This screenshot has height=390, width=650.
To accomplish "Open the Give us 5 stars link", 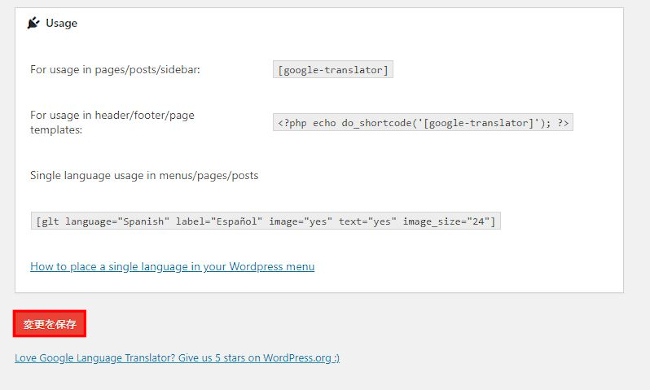I will tap(177, 358).
